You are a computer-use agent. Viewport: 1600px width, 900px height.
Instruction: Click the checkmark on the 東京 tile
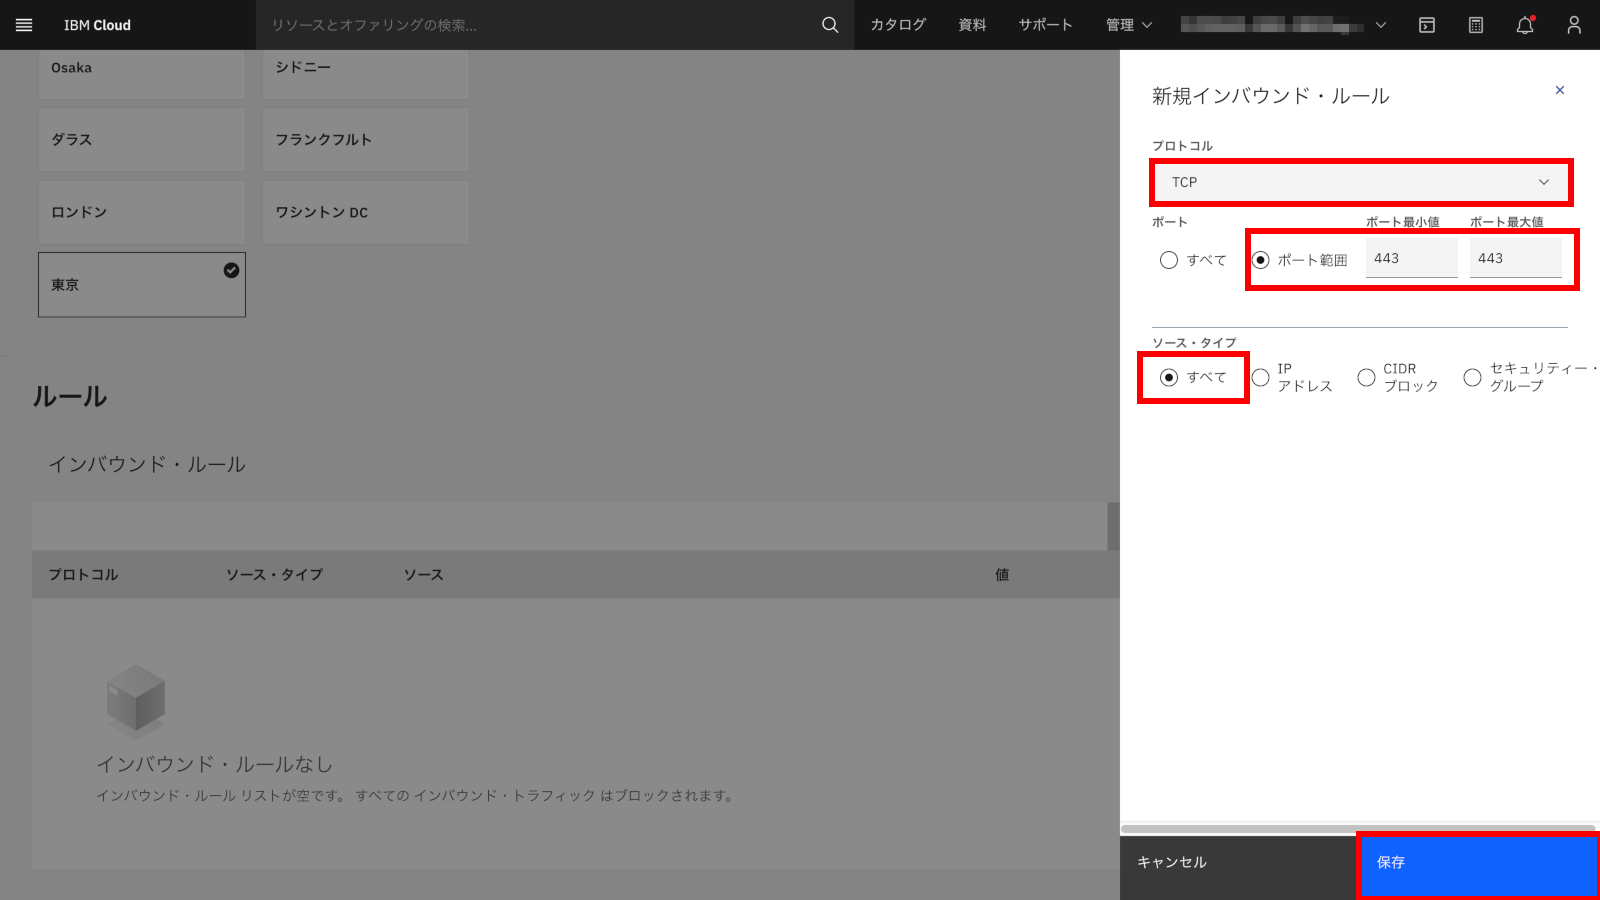[230, 269]
